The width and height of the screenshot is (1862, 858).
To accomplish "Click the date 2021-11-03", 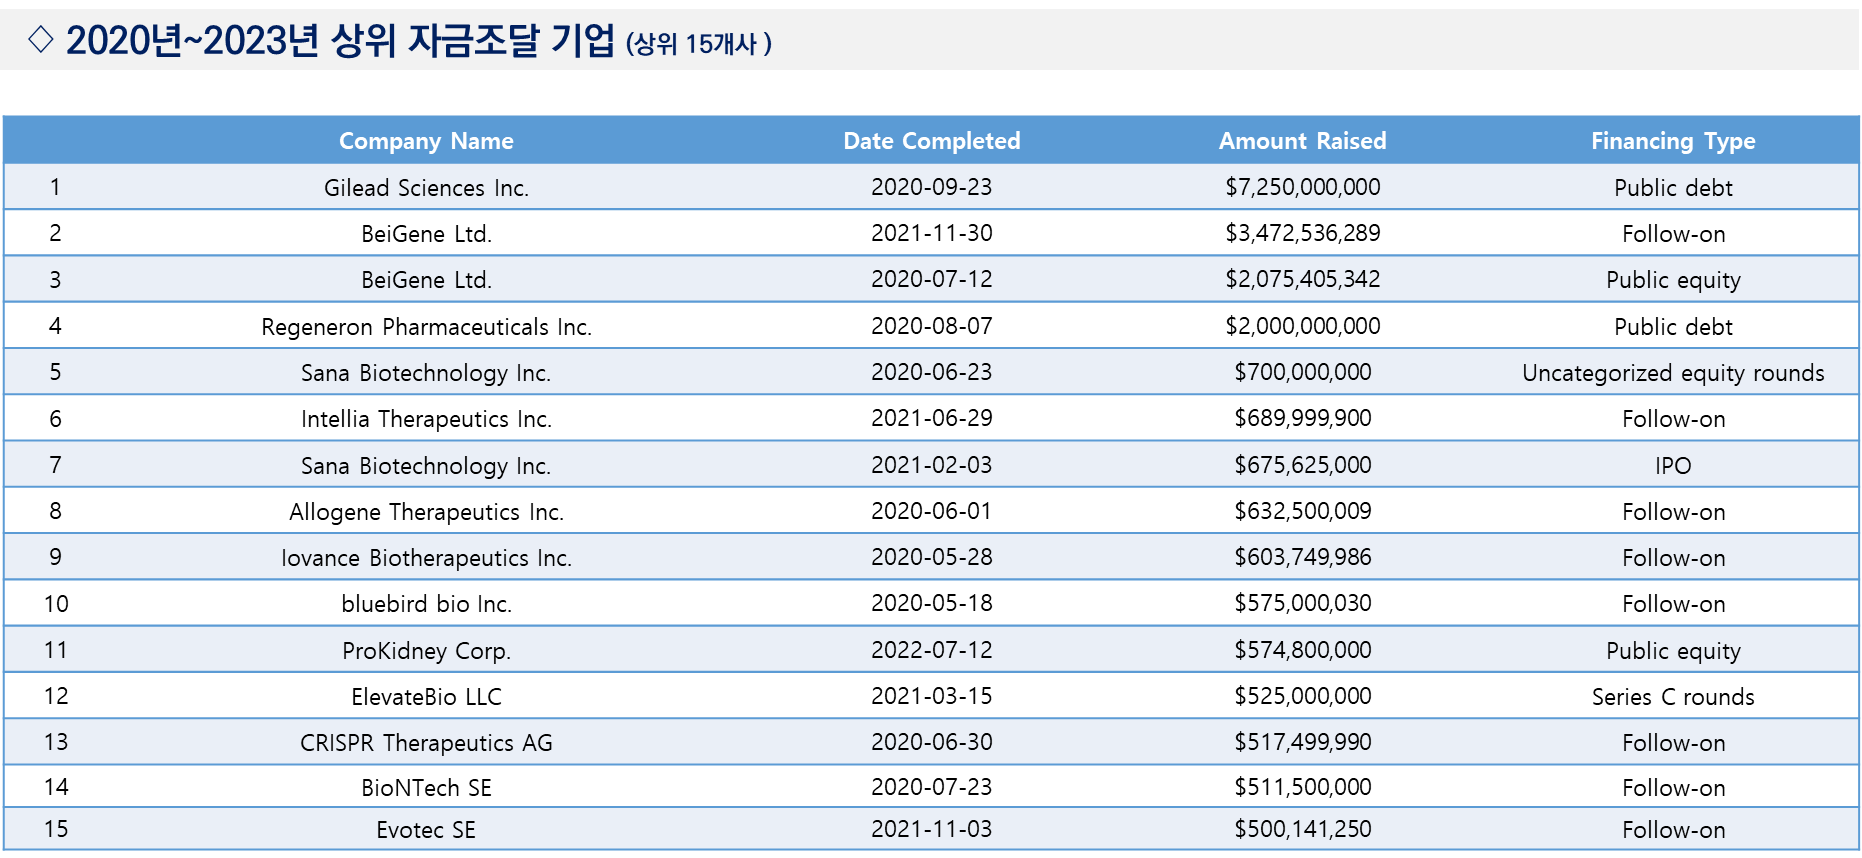I will click(932, 829).
